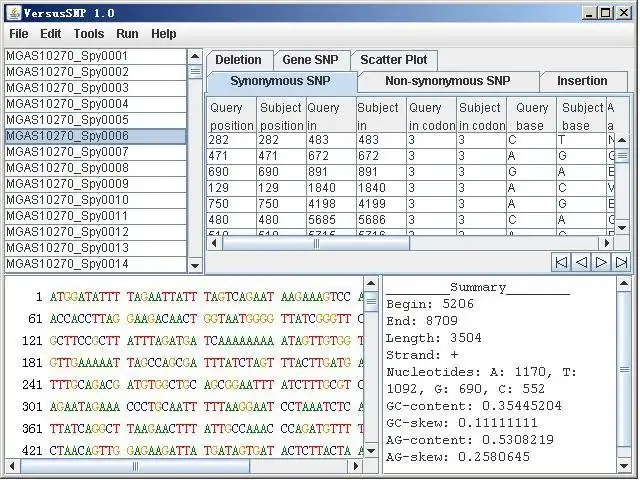640x480 pixels.
Task: Click the Subject position column header
Action: [x=282, y=116]
